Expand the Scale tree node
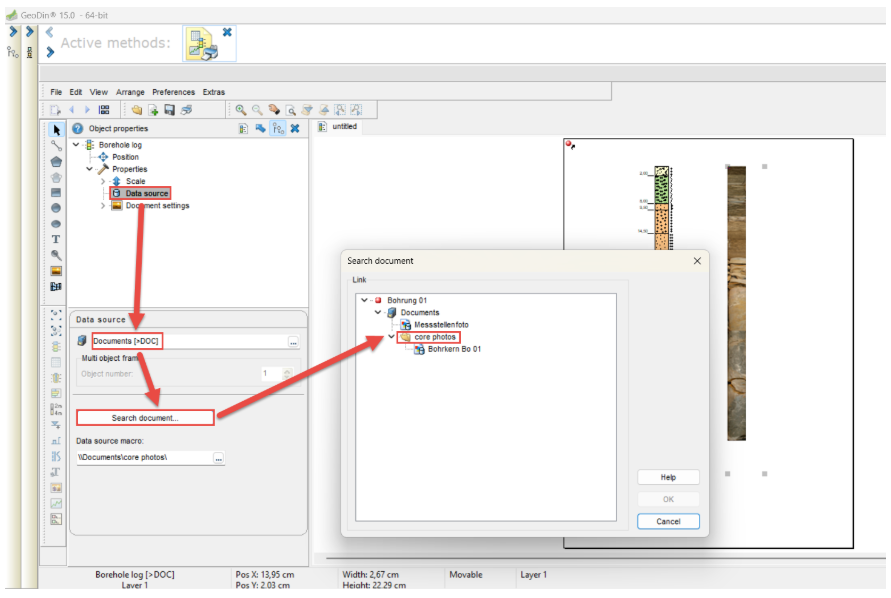This screenshot has height=598, width=891. click(x=103, y=181)
